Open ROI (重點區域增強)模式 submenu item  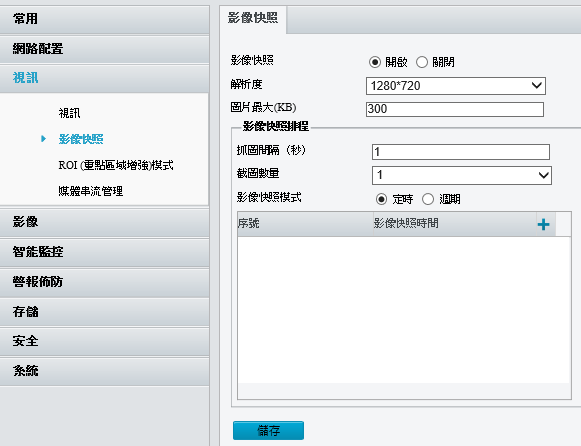tap(116, 165)
